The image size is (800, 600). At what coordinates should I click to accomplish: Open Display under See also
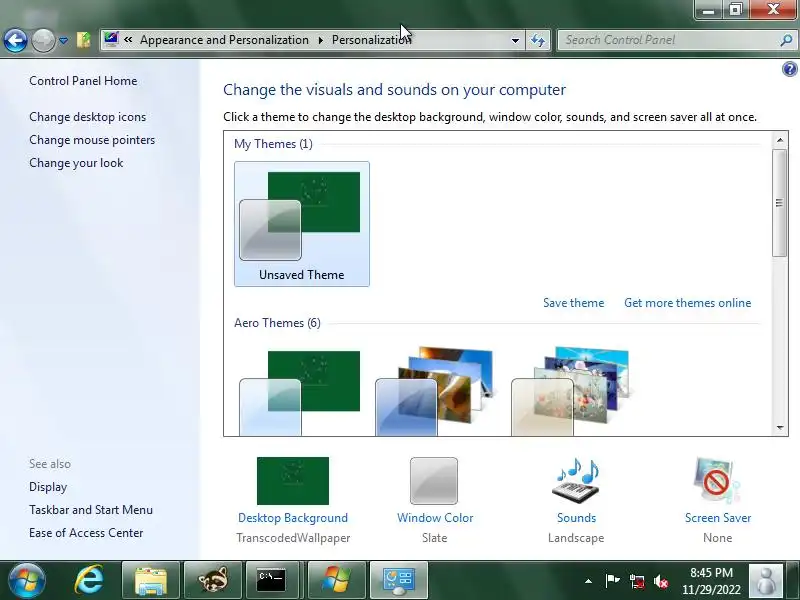48,487
